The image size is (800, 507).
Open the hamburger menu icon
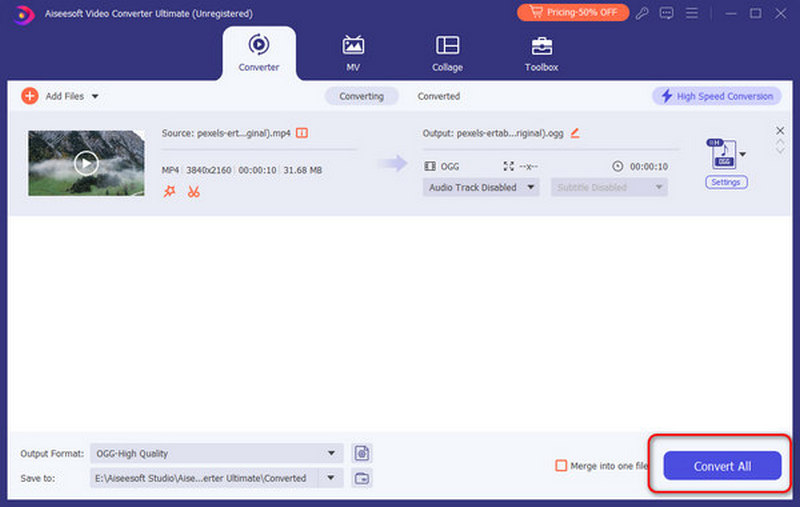click(692, 13)
